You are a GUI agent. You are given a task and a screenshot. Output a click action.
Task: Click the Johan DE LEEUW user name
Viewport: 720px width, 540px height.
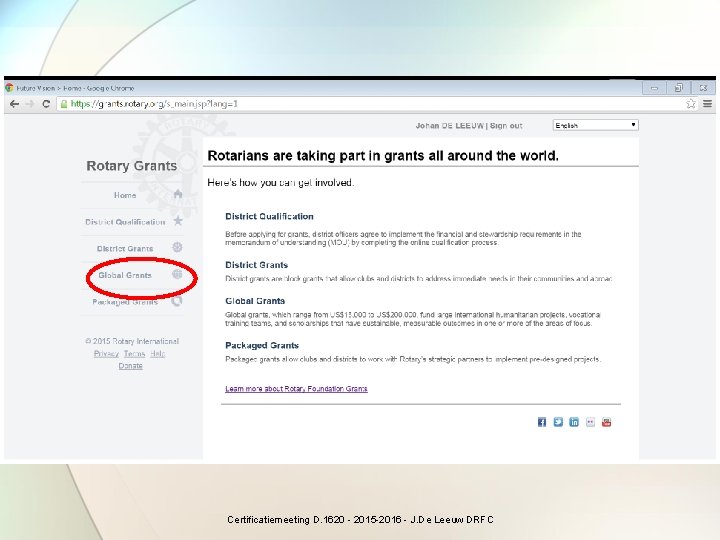coord(450,126)
